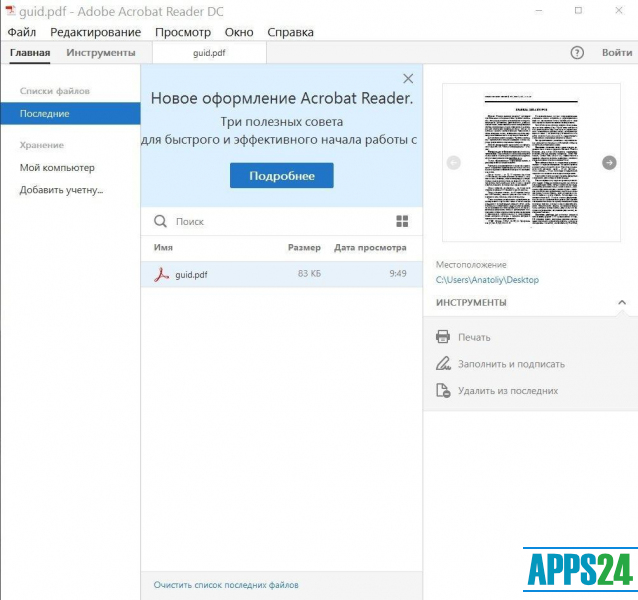Open the Просмотр menu
The image size is (638, 600).
coord(183,32)
